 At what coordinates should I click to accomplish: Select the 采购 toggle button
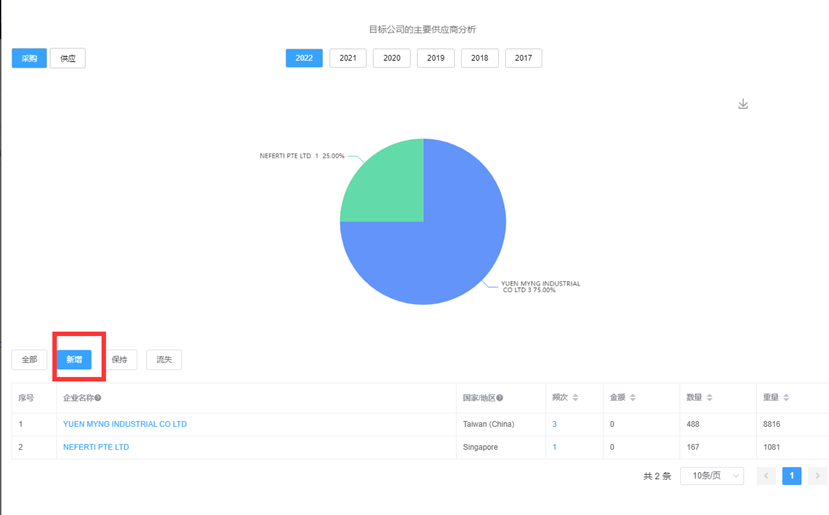29,58
